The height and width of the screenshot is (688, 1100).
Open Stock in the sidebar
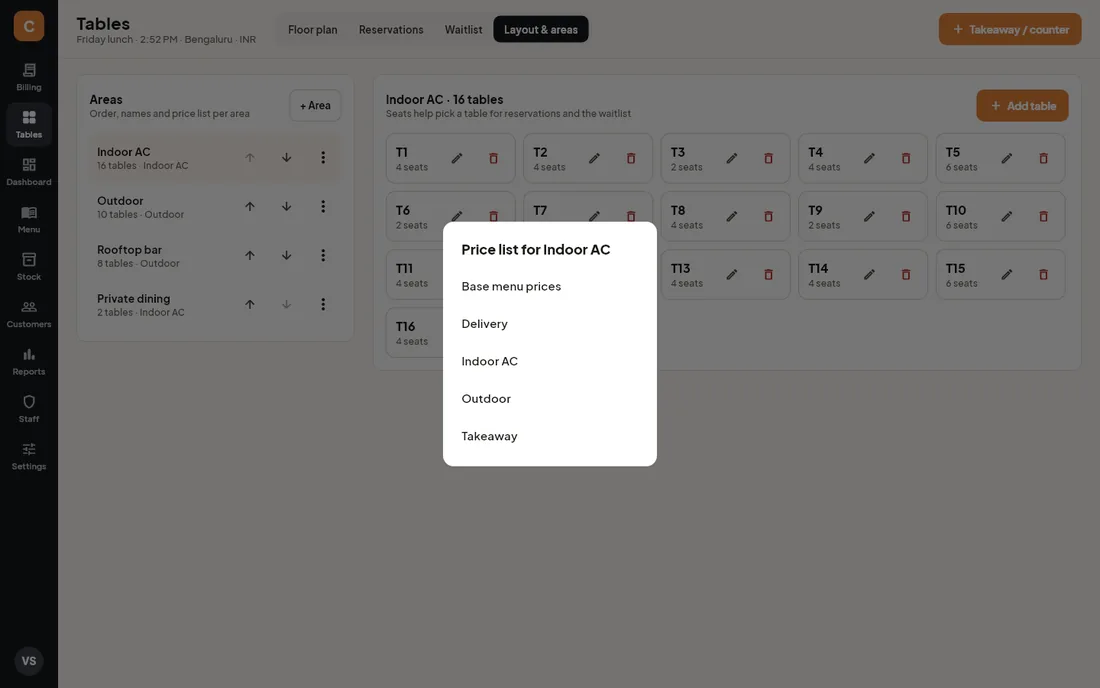[29, 267]
